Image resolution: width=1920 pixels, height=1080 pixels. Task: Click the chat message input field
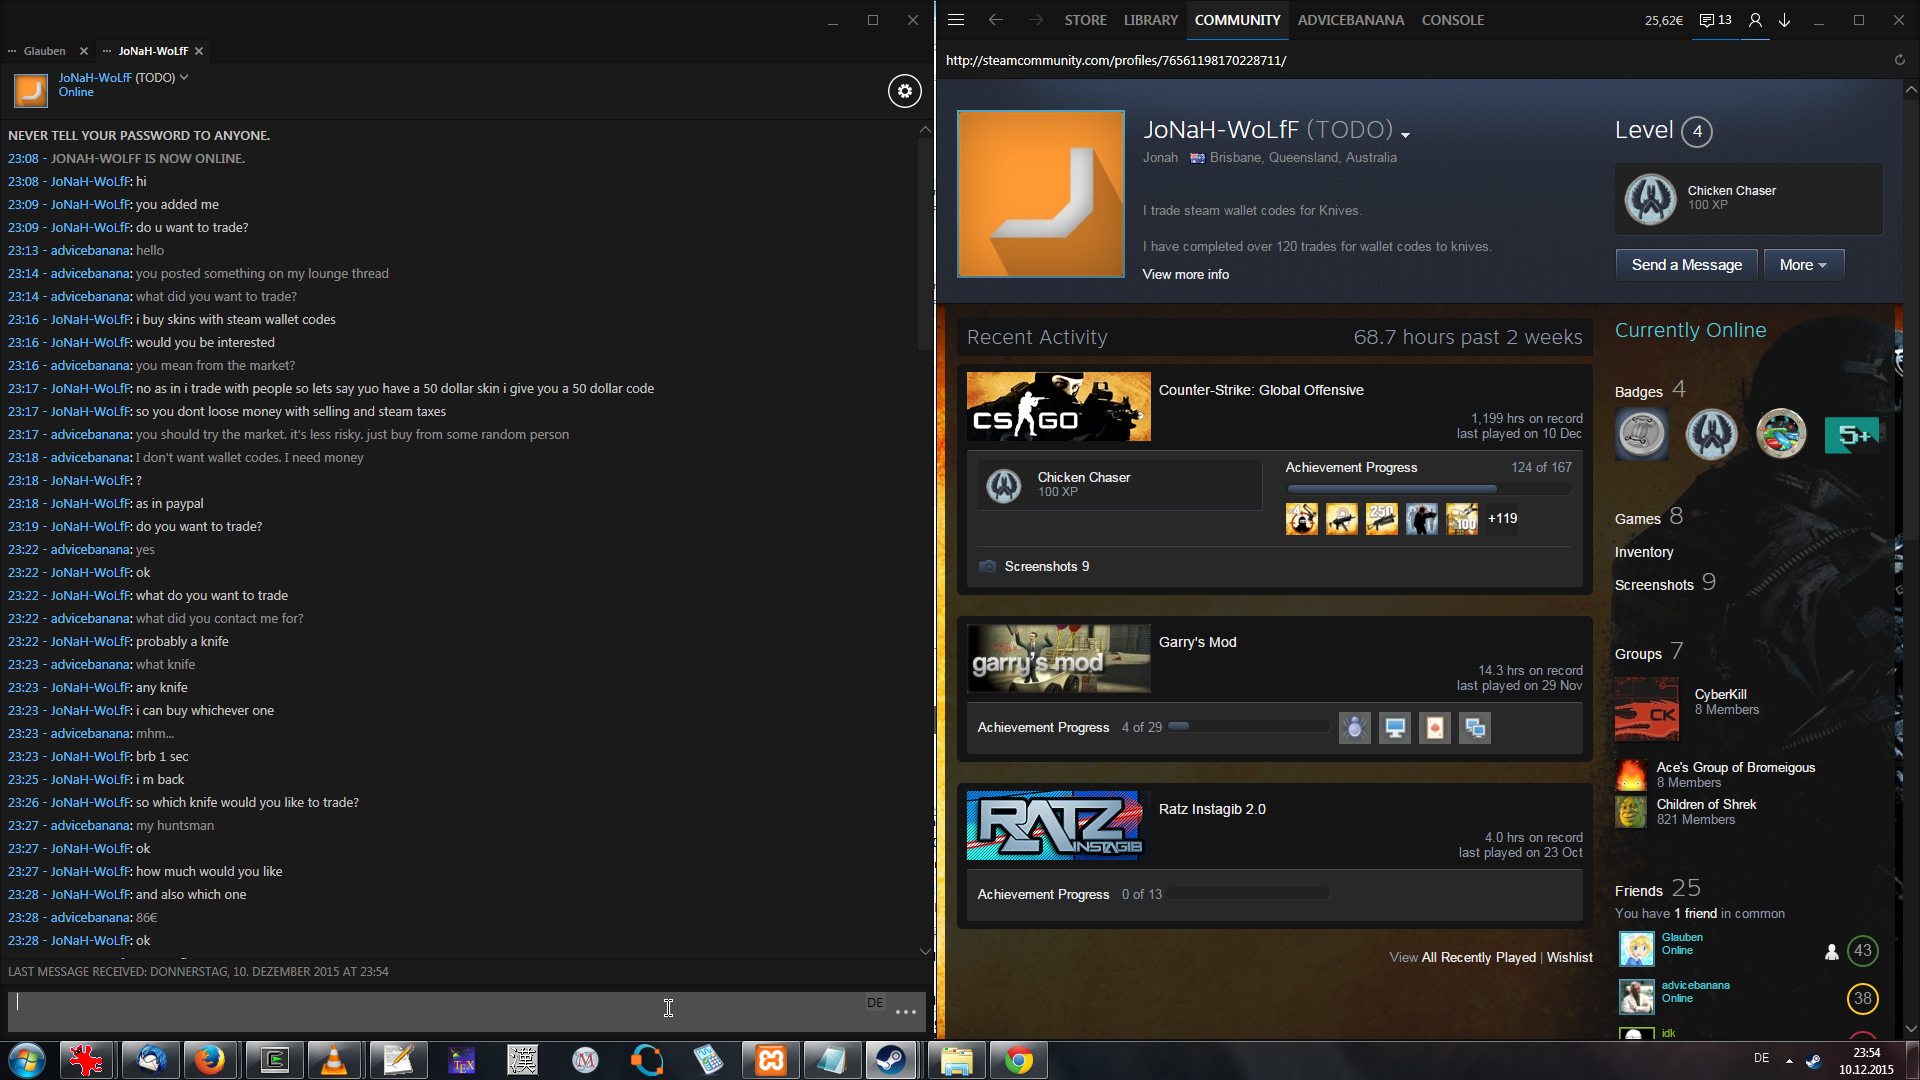[430, 1010]
